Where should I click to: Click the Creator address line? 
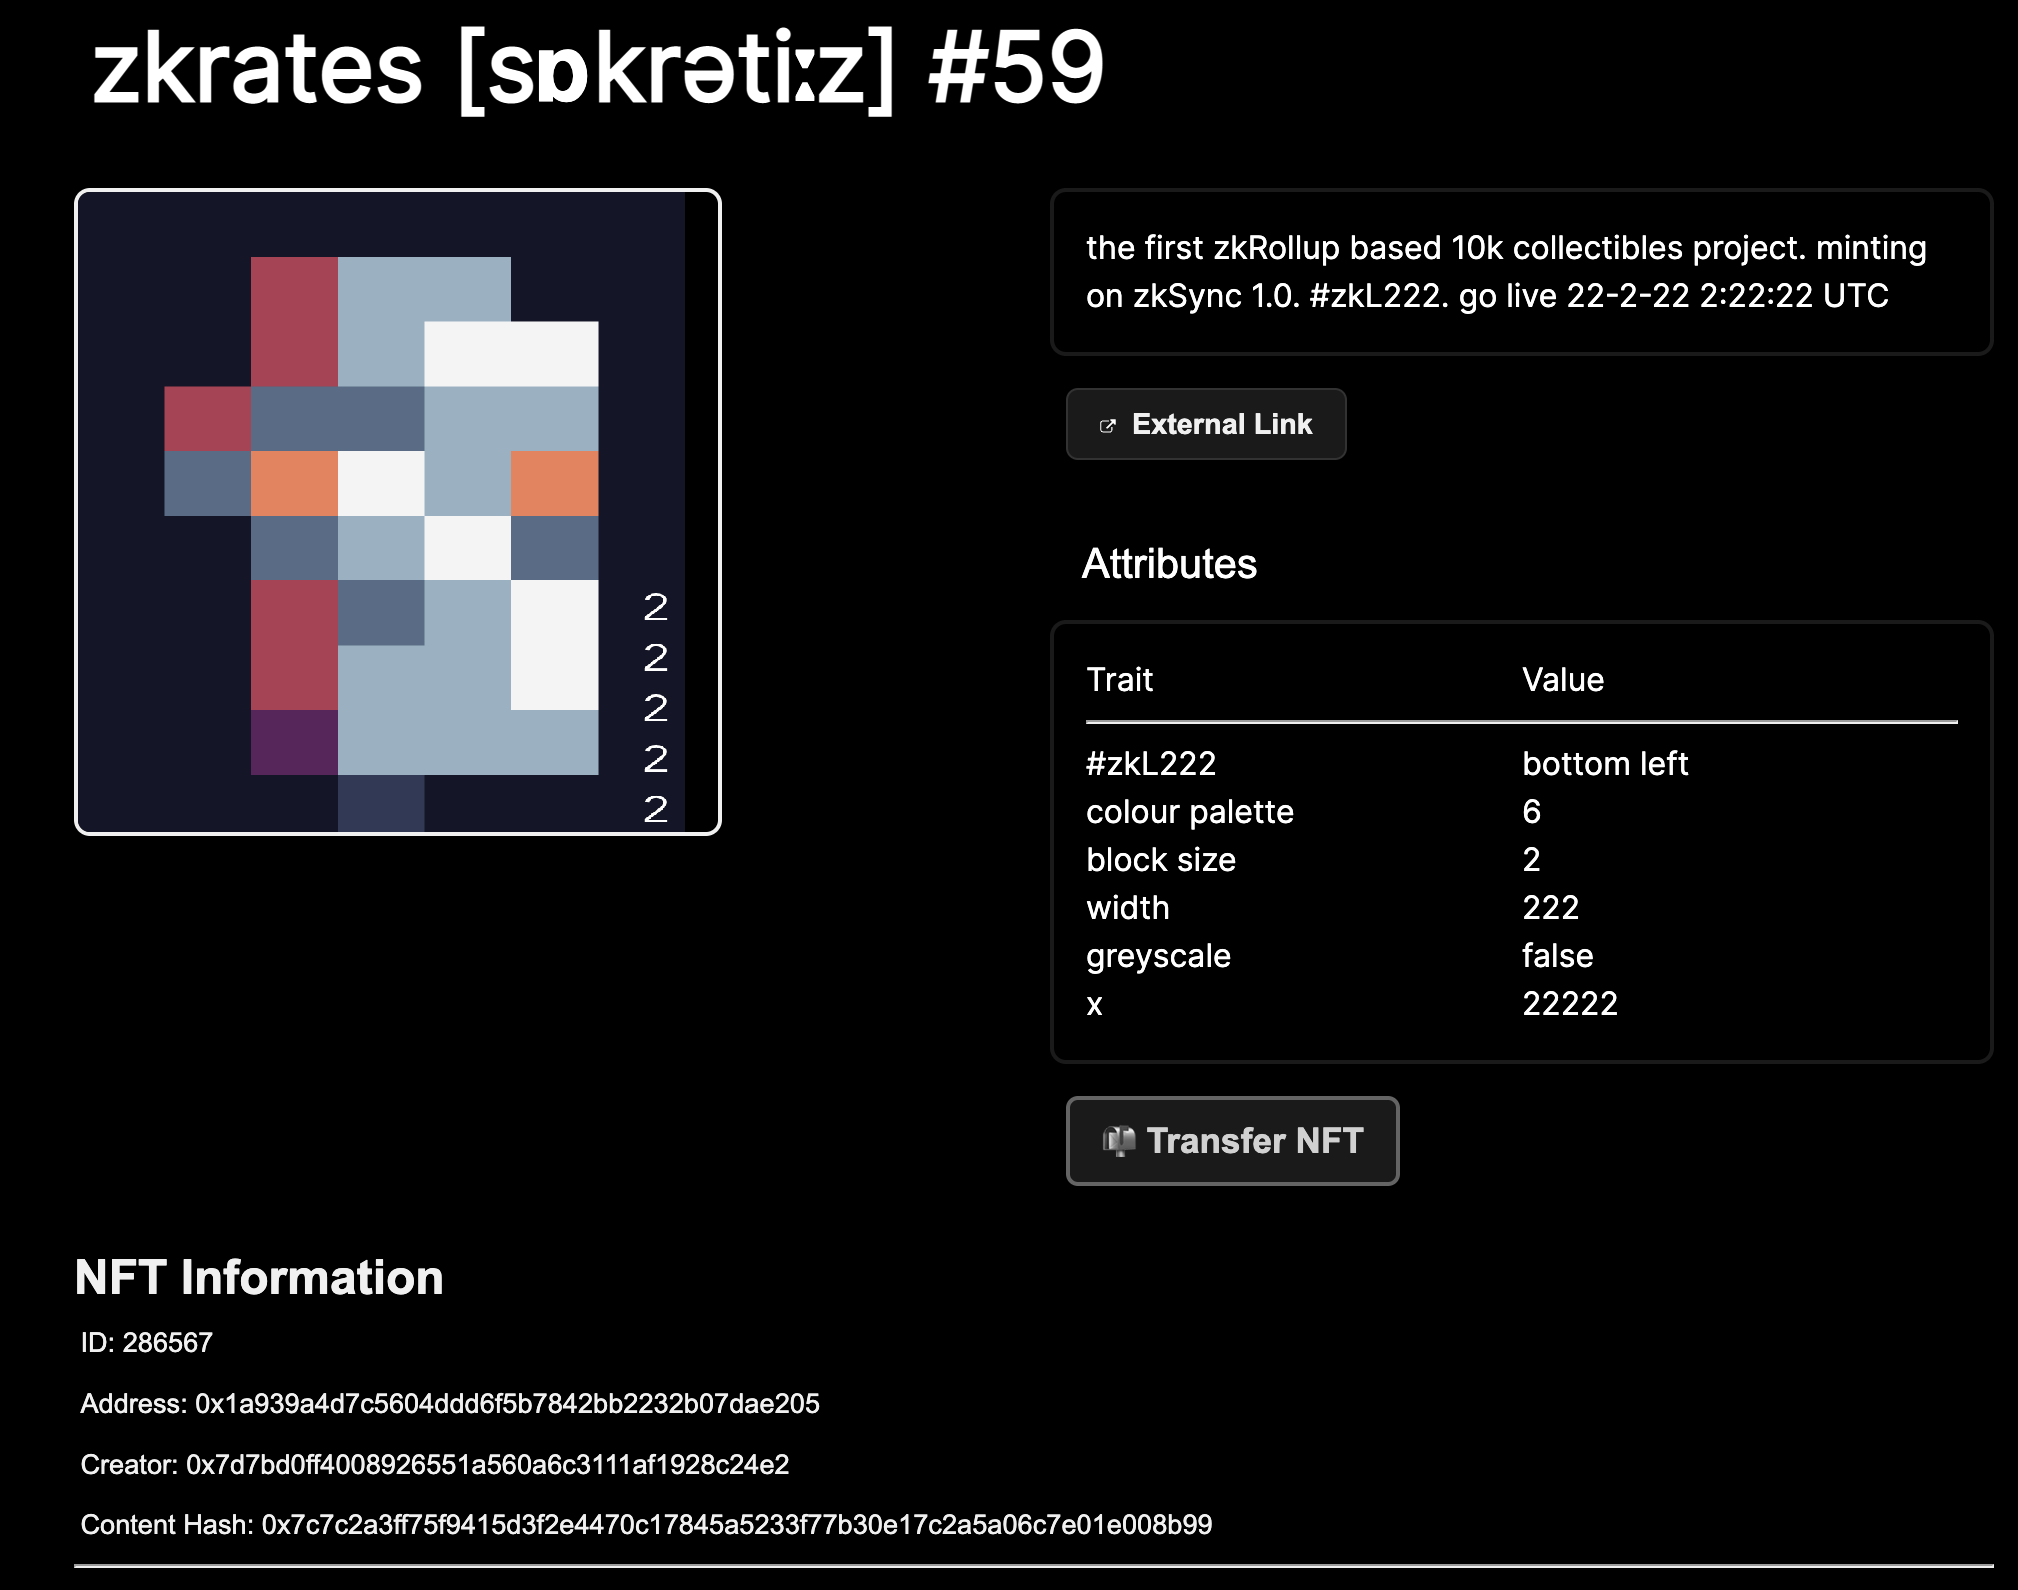click(435, 1465)
